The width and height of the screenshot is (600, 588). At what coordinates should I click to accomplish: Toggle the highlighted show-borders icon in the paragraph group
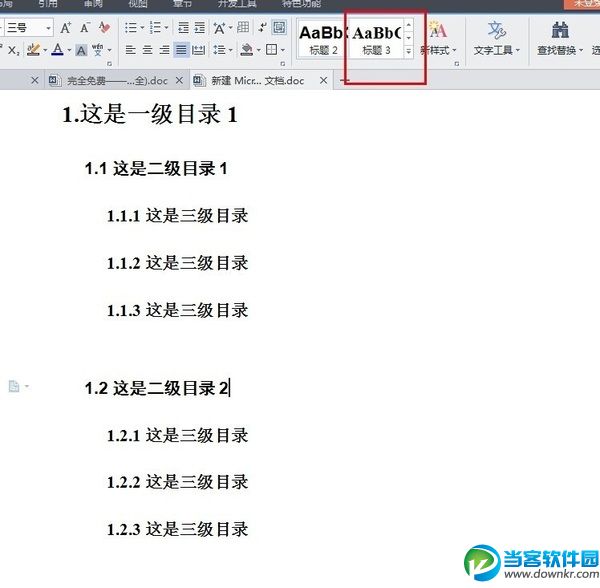pos(279,28)
